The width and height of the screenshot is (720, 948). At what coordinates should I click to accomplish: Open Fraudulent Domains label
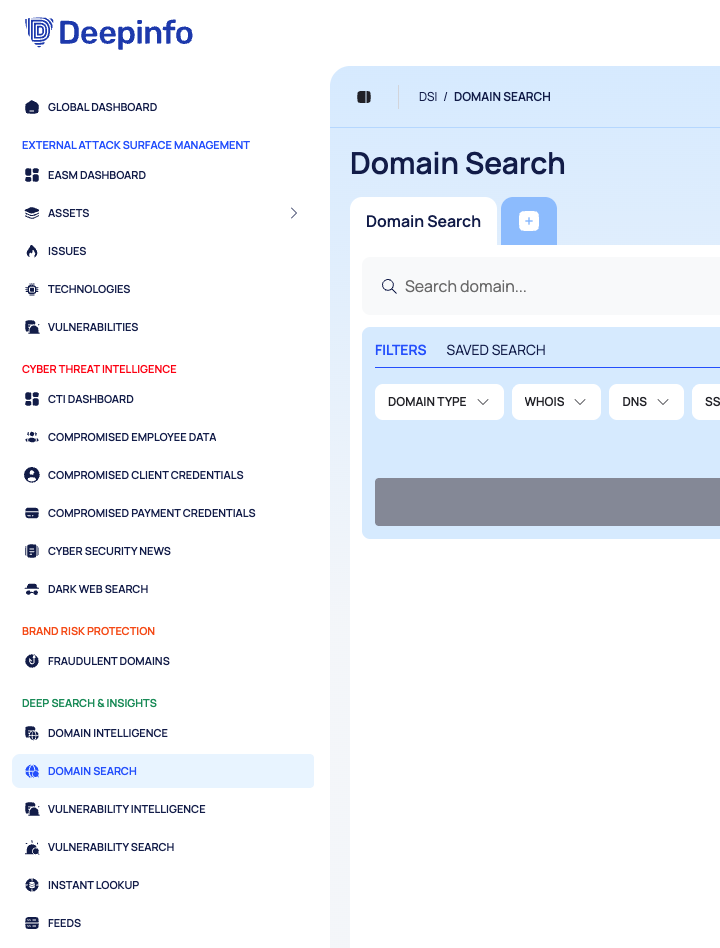pyautogui.click(x=109, y=661)
